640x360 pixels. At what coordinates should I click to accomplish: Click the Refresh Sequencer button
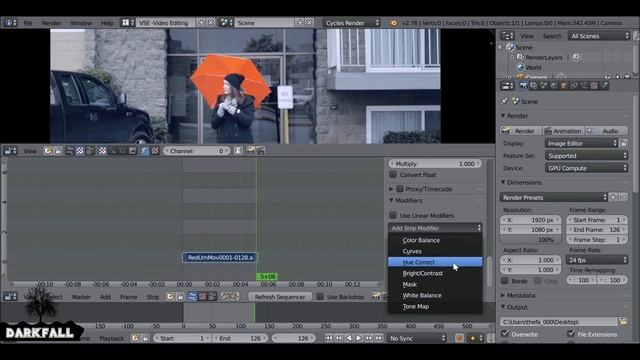(x=280, y=297)
